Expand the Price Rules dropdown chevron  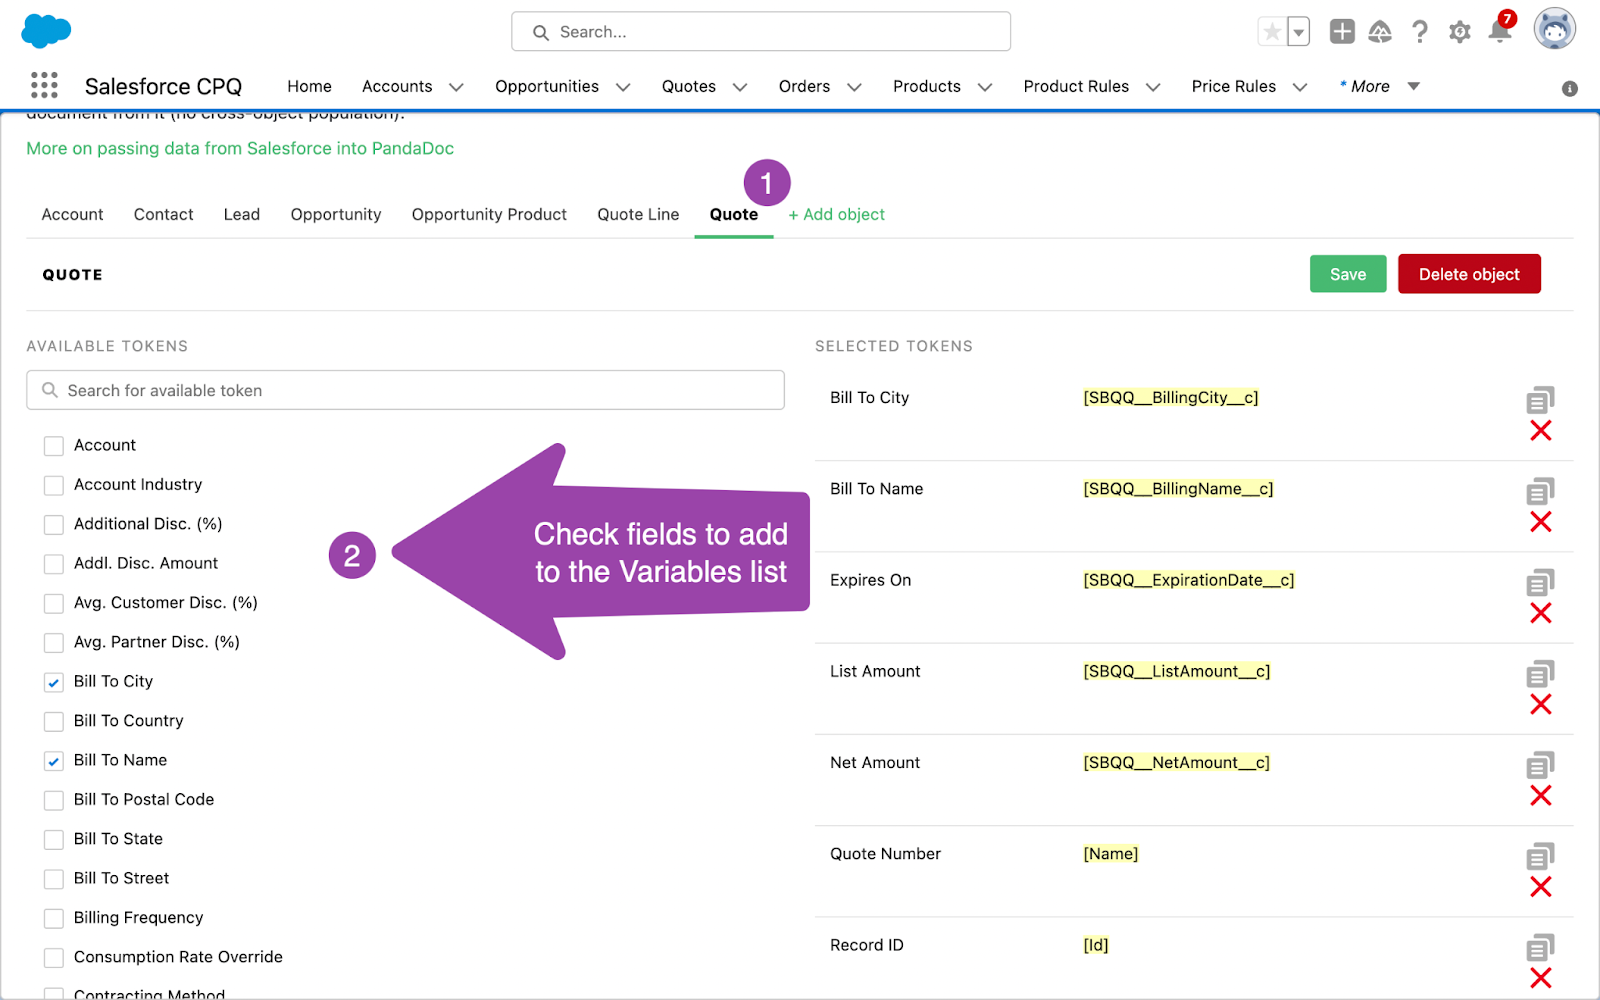[x=1300, y=87]
